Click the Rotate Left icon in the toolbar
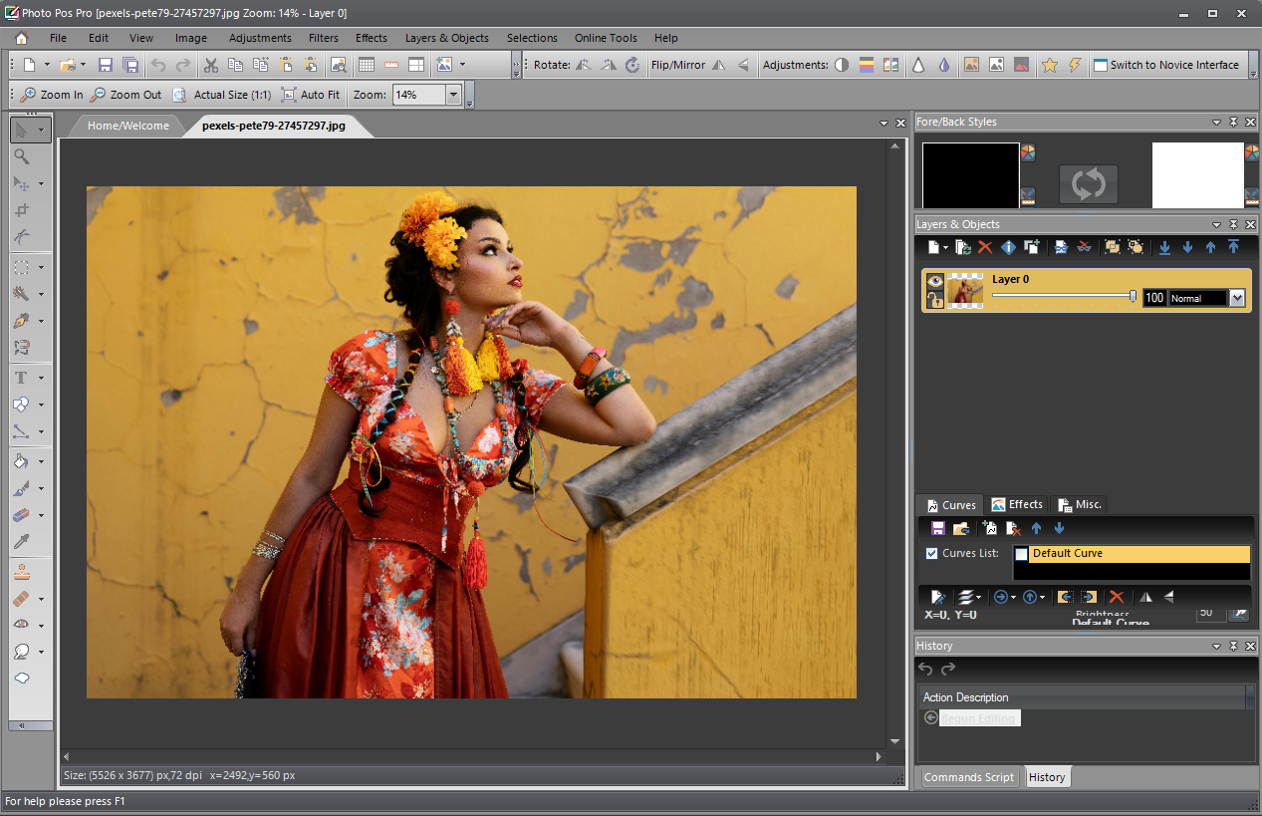Image resolution: width=1262 pixels, height=816 pixels. tap(585, 64)
